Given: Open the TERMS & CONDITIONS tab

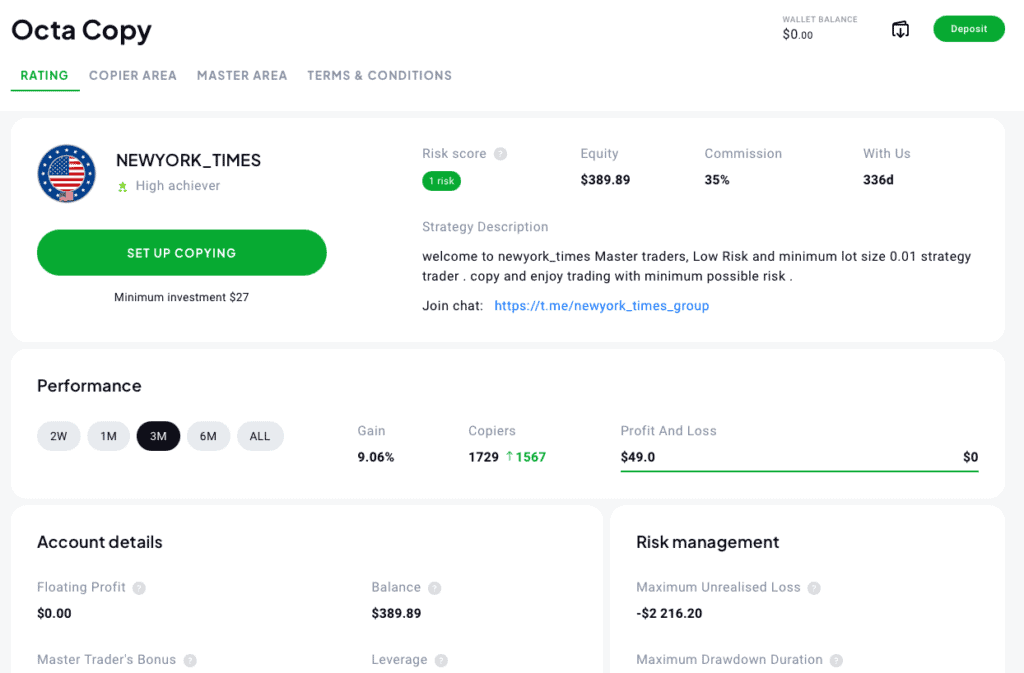Looking at the screenshot, I should [379, 75].
